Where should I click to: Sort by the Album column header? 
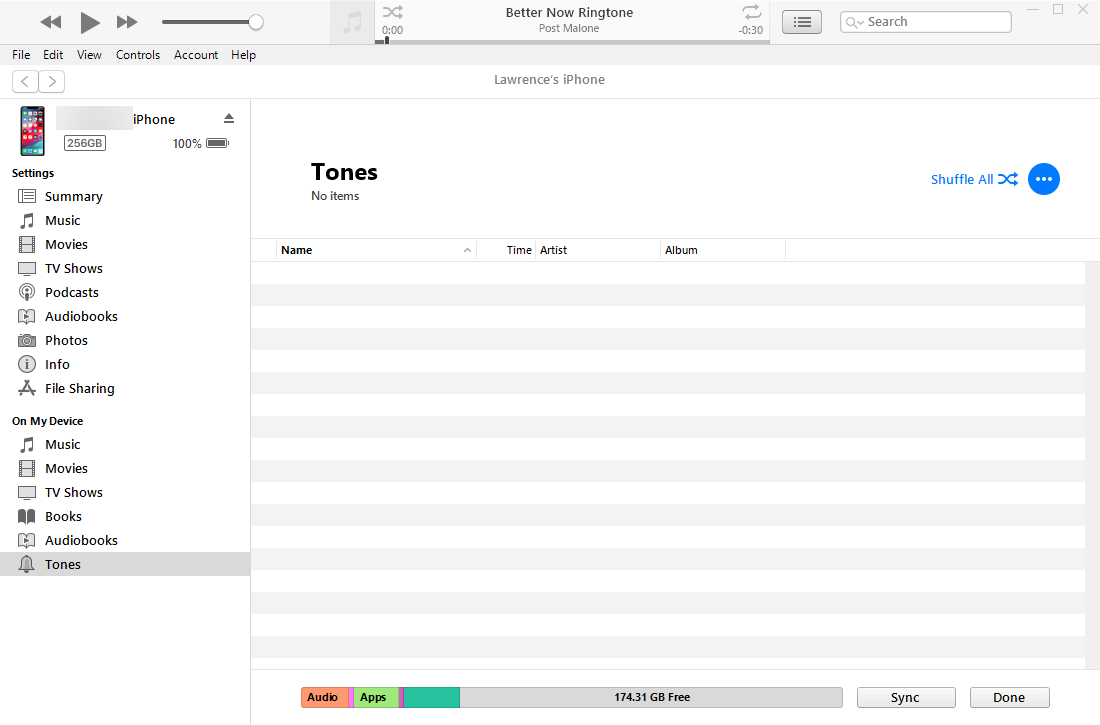point(723,250)
